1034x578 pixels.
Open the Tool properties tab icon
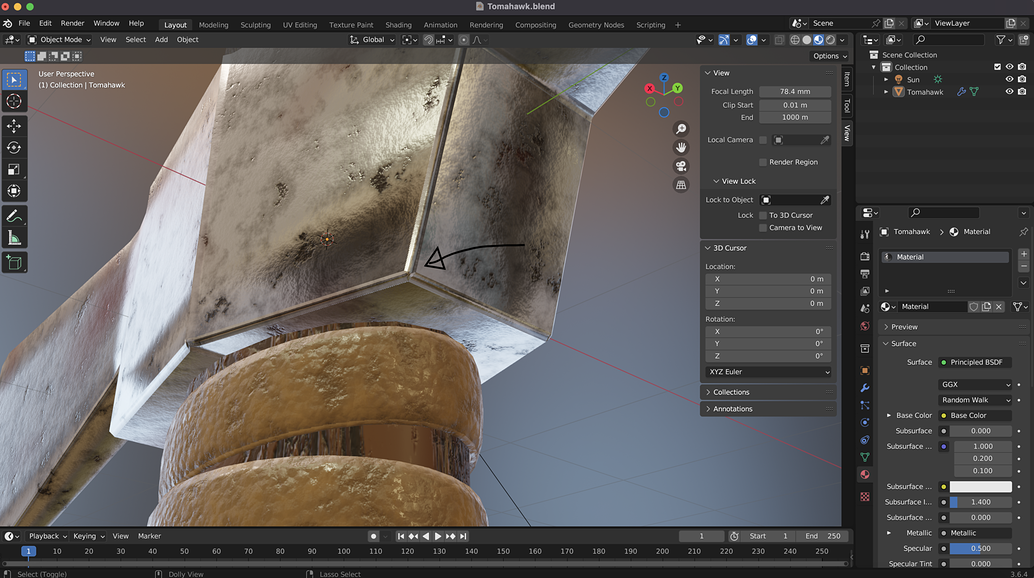865,235
